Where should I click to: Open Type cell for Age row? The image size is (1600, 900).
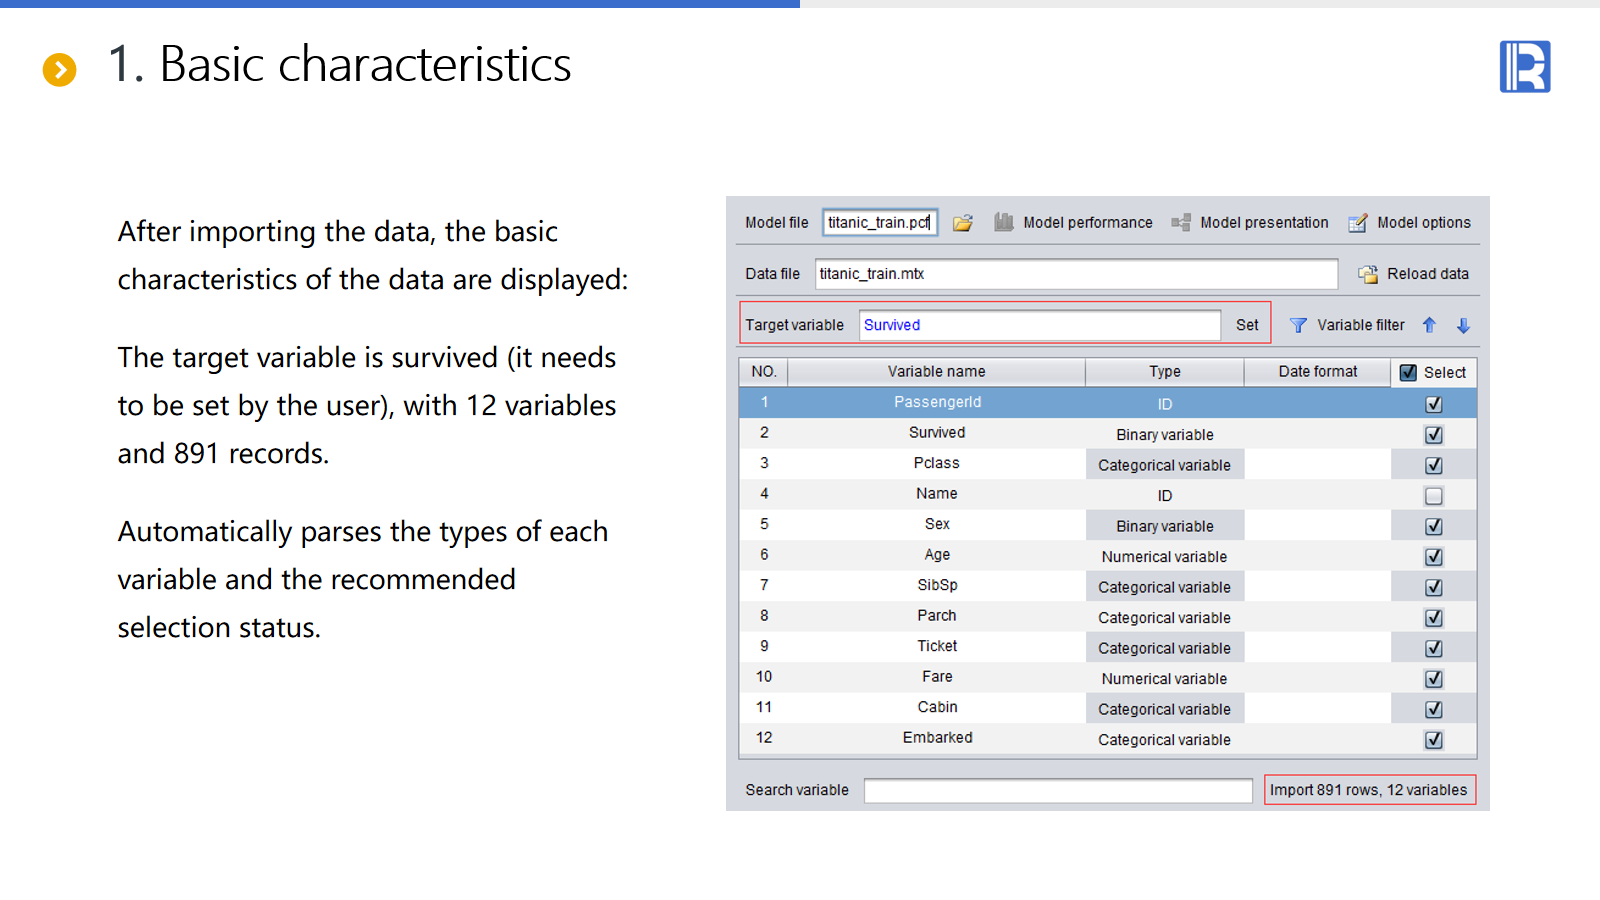tap(1164, 557)
